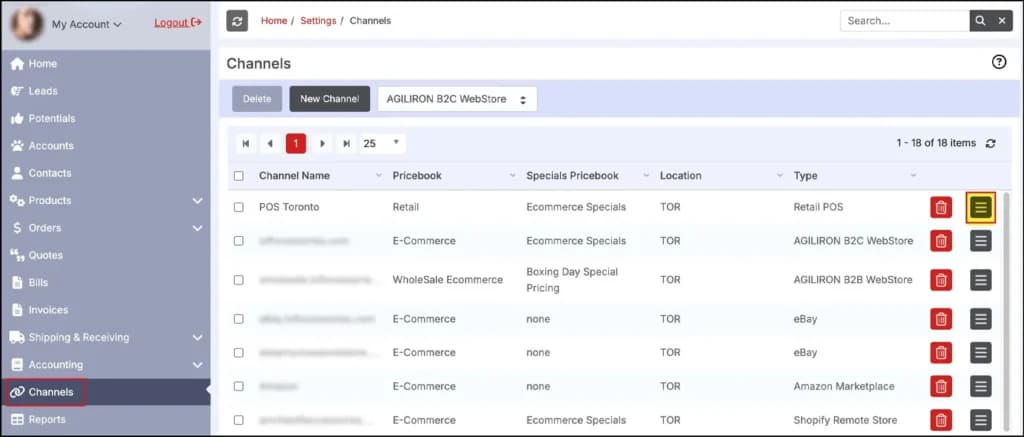
Task: Open the help question mark icon
Action: [x=999, y=63]
